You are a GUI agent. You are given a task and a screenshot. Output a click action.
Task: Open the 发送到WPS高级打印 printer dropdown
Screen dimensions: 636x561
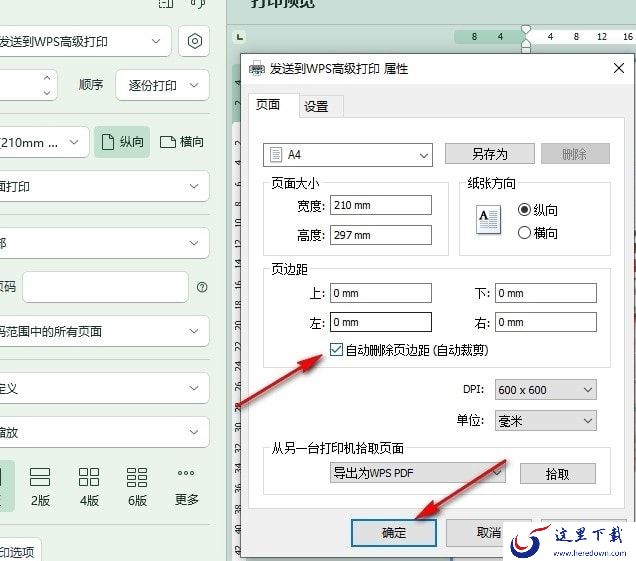point(83,41)
